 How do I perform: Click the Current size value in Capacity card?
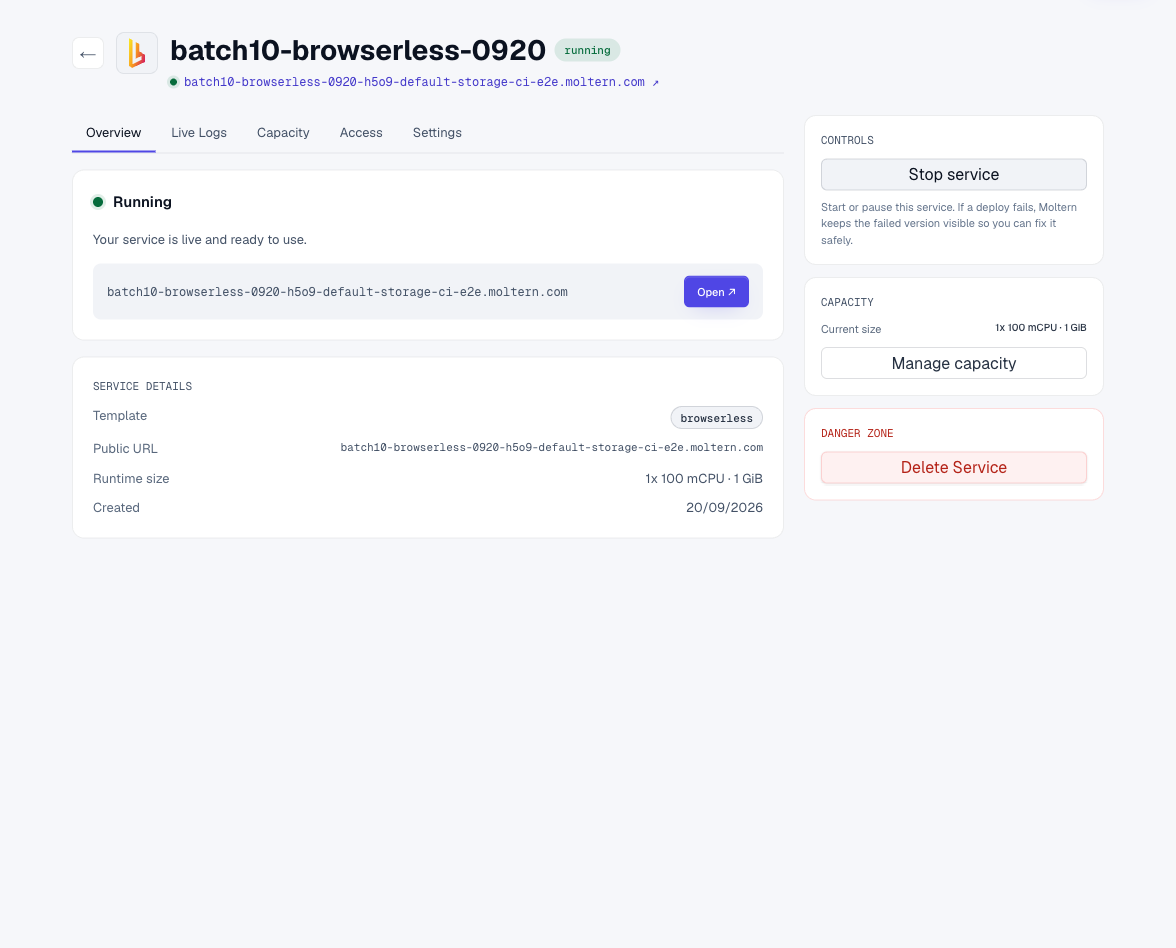click(x=1040, y=328)
